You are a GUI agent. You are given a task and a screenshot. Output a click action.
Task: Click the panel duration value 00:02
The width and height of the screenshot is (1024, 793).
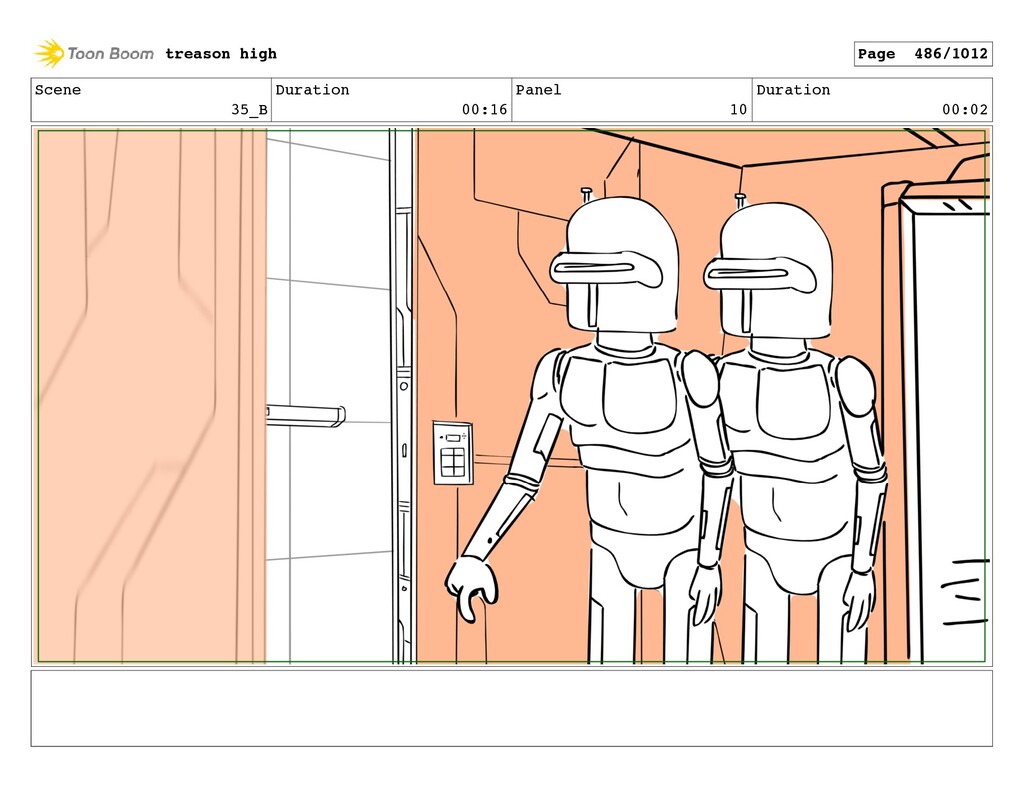(x=965, y=109)
